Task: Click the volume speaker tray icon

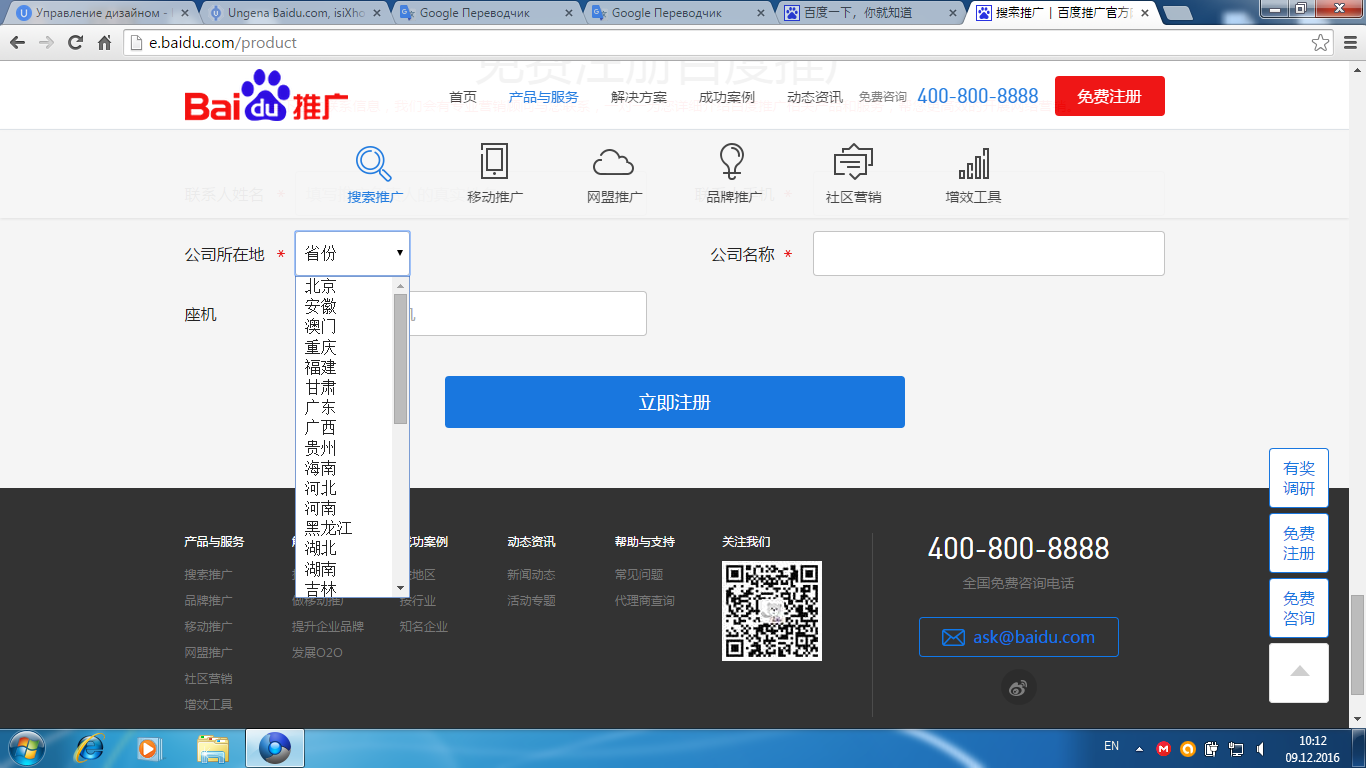Action: (1260, 748)
